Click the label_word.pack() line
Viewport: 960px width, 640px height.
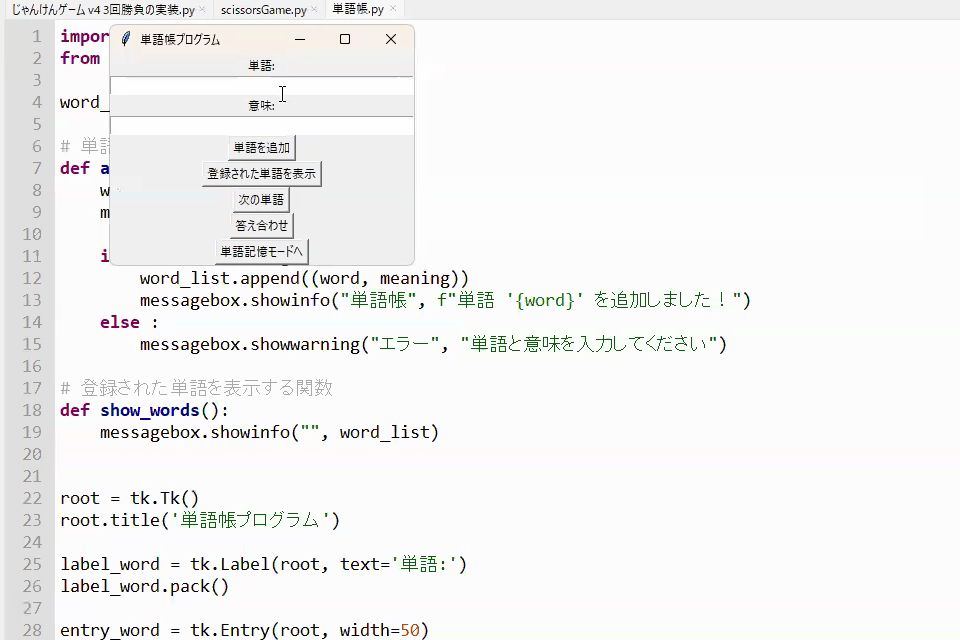tap(144, 587)
